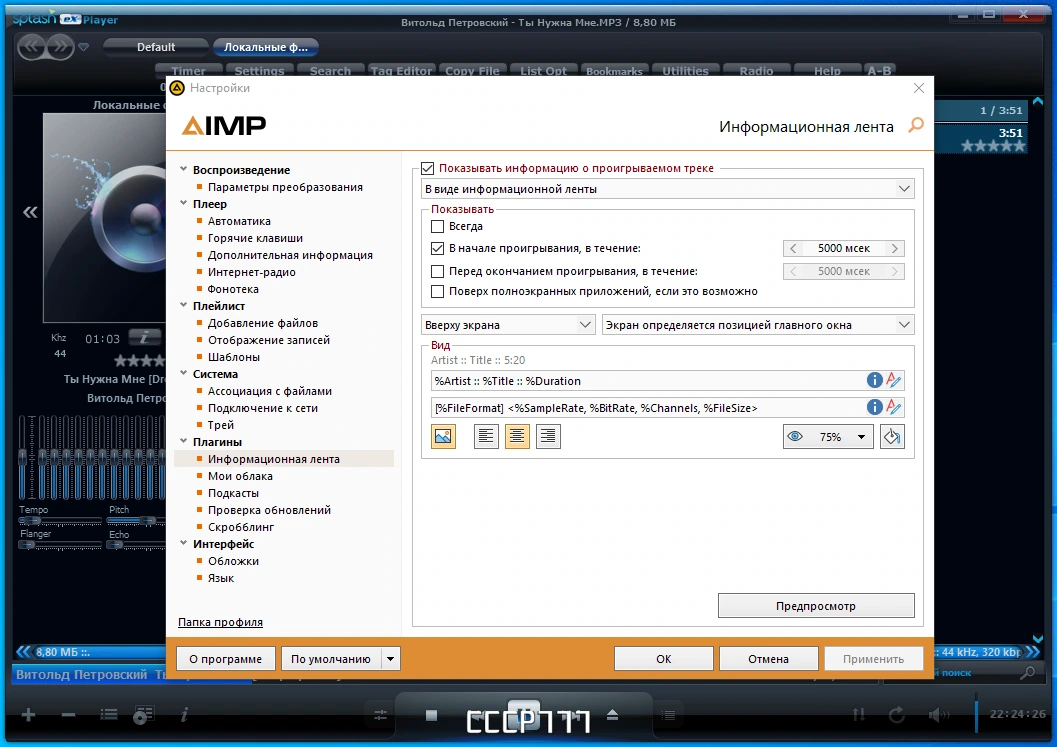1057x747 pixels.
Task: Collapse the 'Система' tree section
Action: (183, 373)
